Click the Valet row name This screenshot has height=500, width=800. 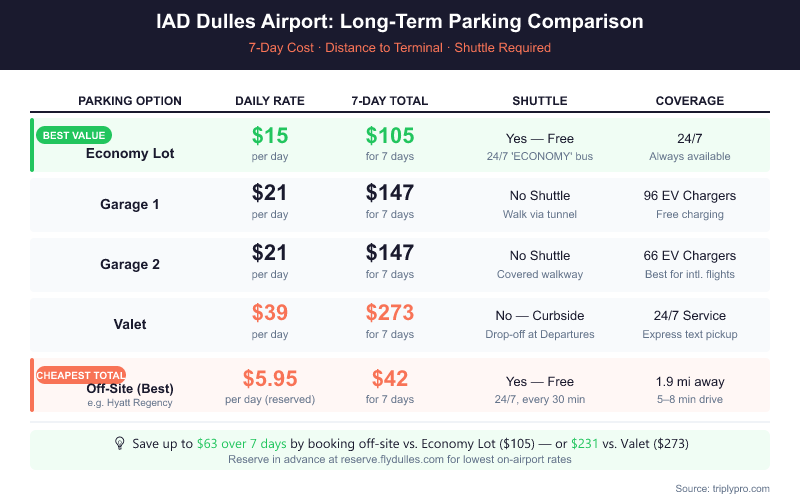point(130,324)
